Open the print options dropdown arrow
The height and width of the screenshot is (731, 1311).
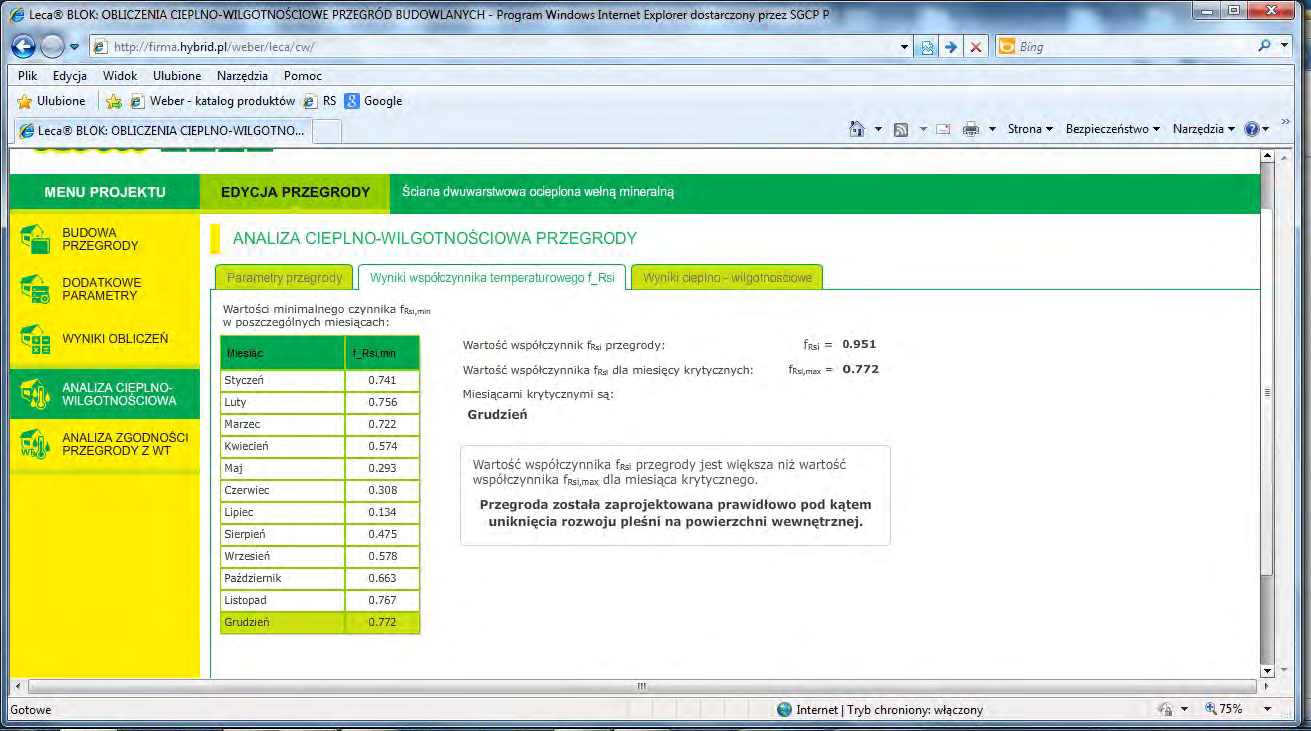pyautogui.click(x=992, y=129)
